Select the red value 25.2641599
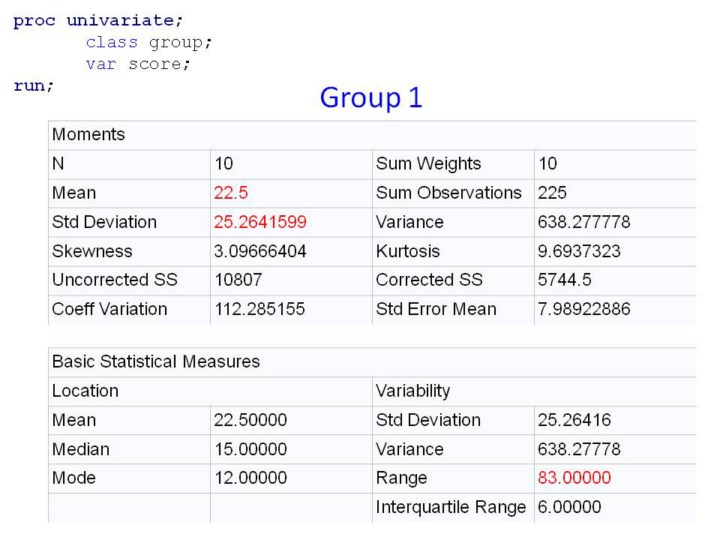This screenshot has width=720, height=540. tap(260, 222)
